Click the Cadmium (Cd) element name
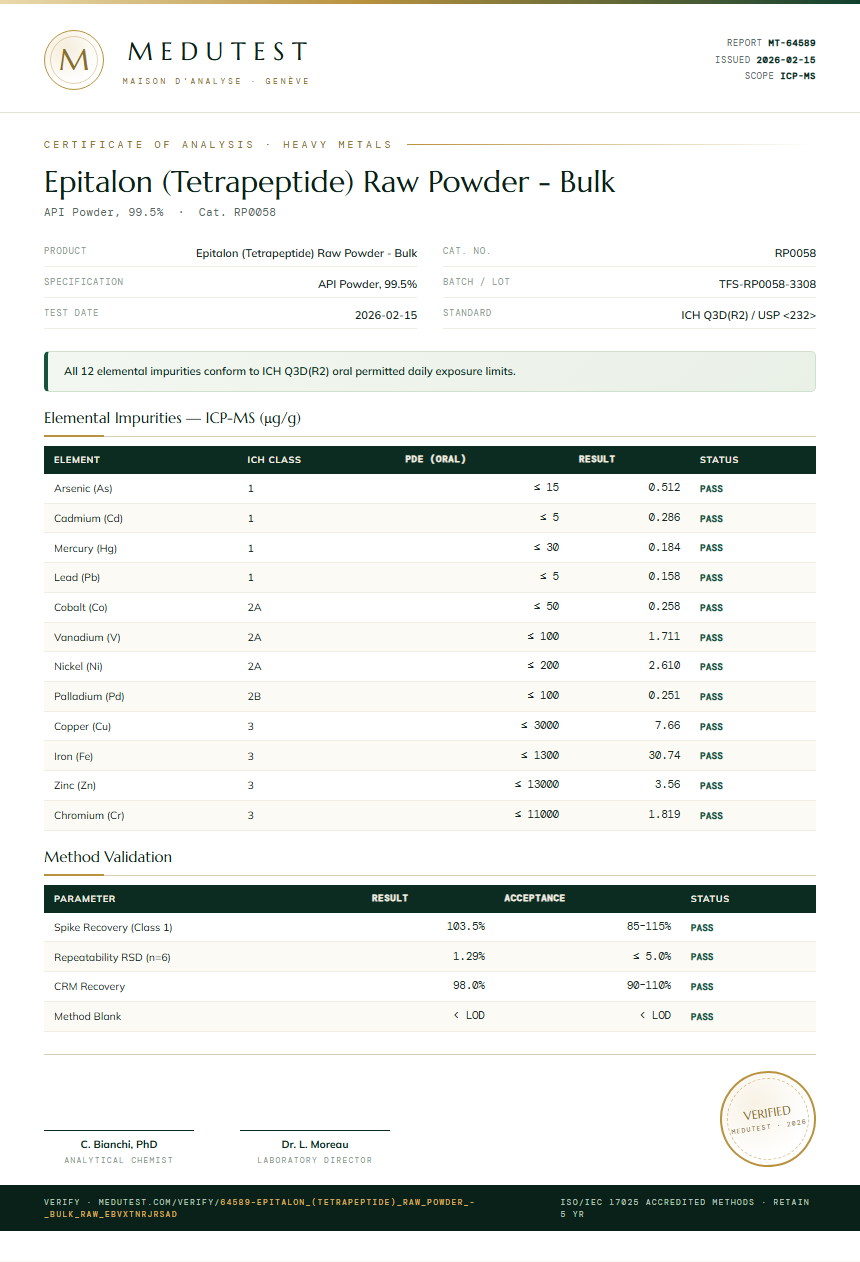860x1262 pixels. pyautogui.click(x=88, y=519)
